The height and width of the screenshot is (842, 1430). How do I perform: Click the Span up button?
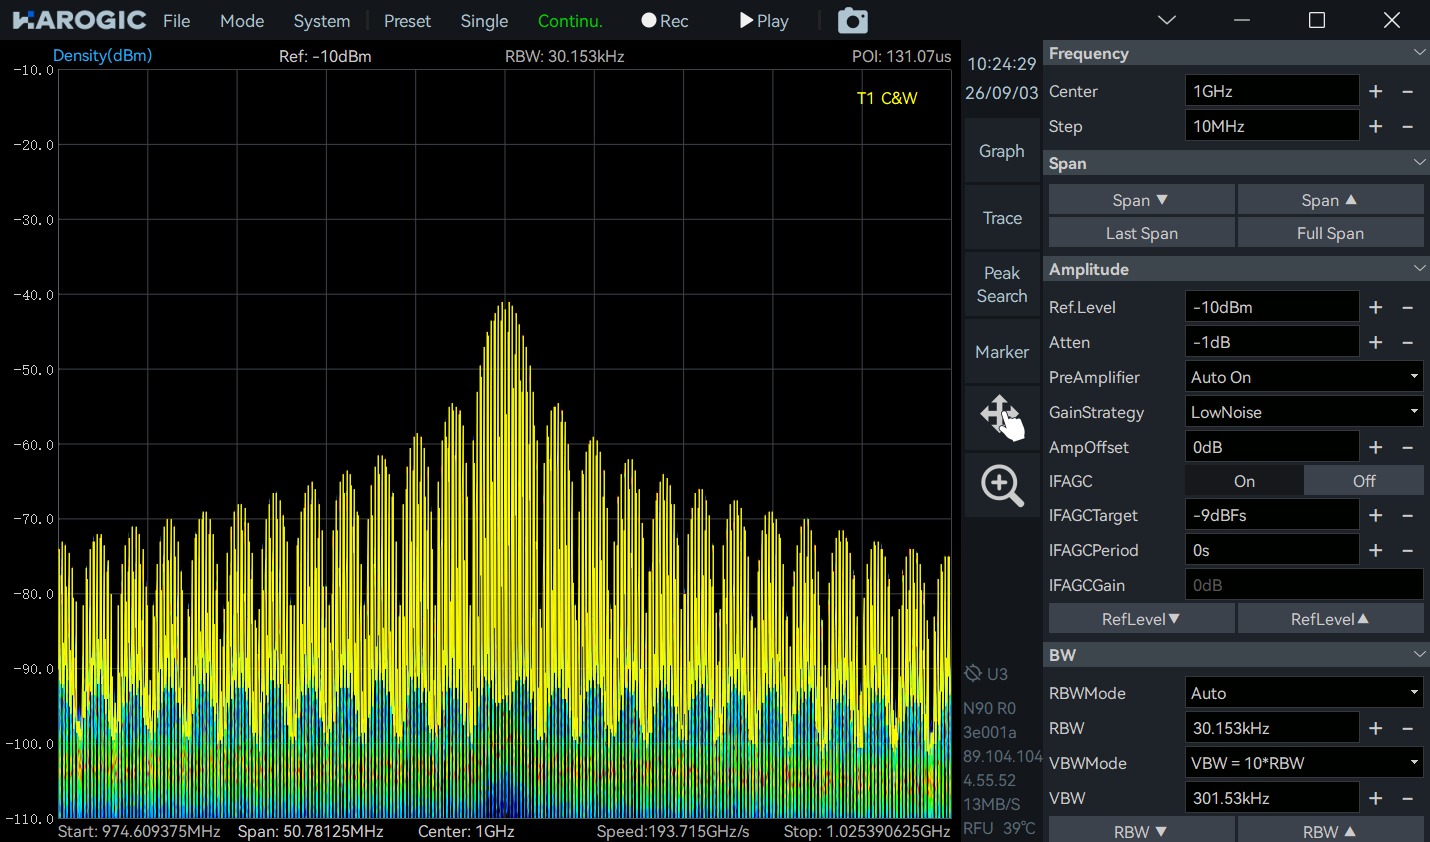pos(1330,200)
